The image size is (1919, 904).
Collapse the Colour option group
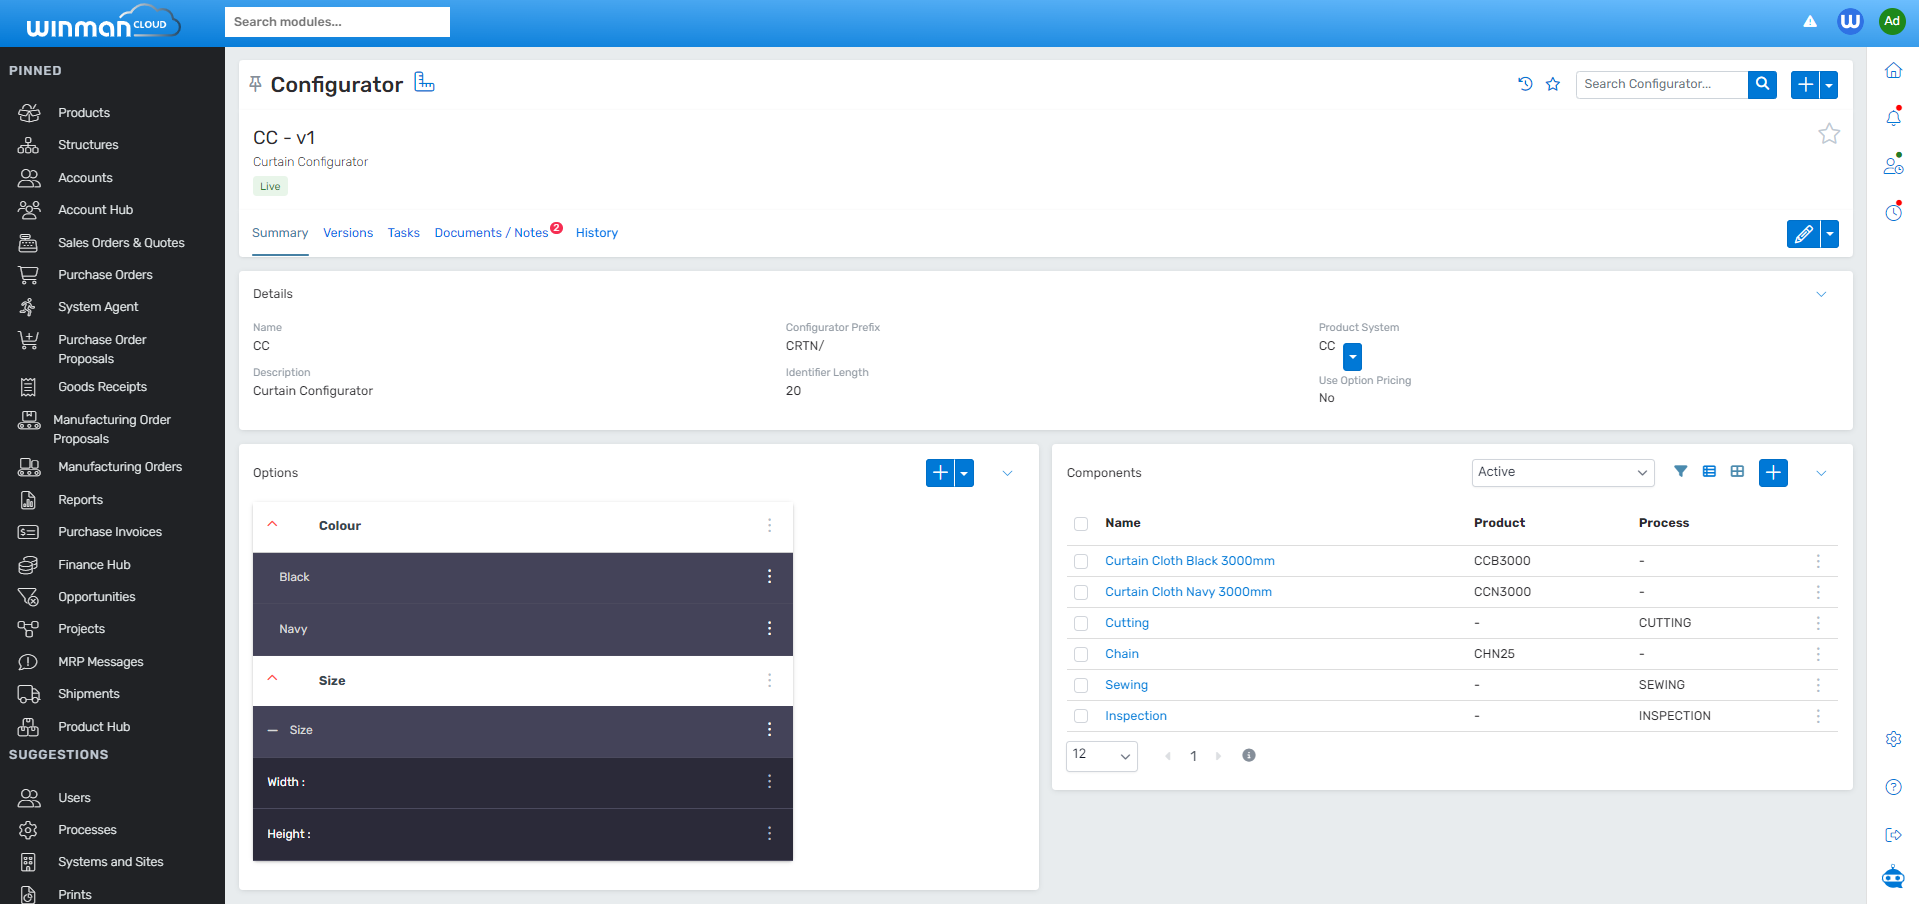click(272, 525)
